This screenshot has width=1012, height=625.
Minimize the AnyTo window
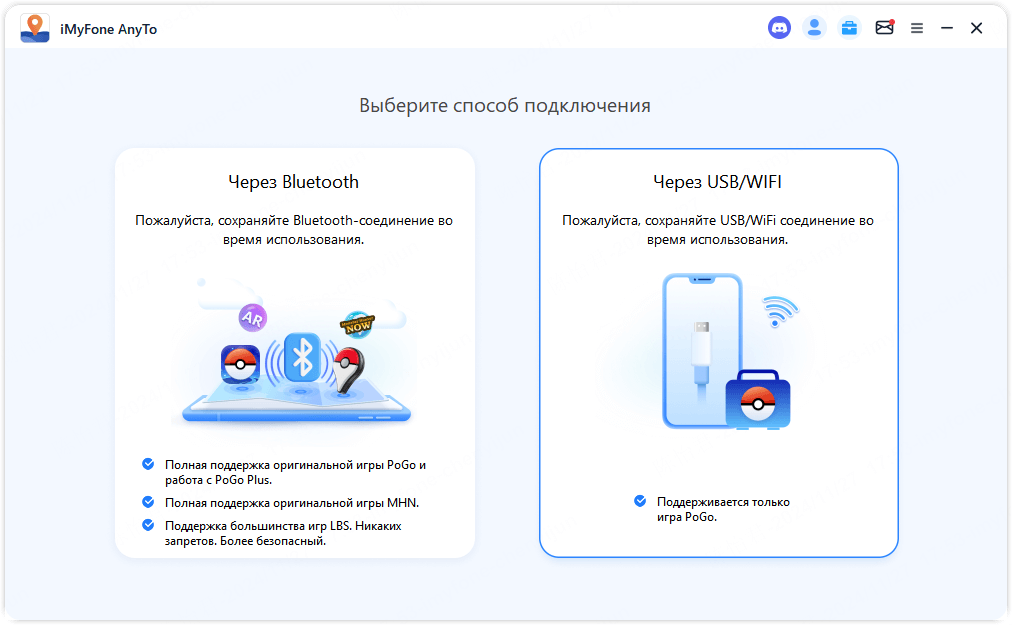point(947,28)
